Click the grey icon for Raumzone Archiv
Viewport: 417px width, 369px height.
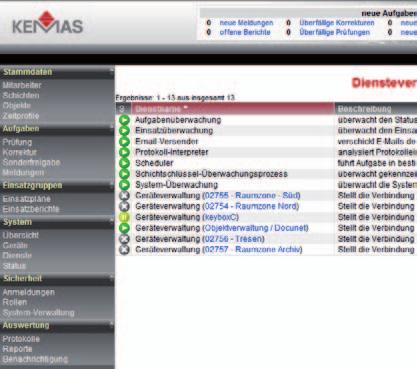pyautogui.click(x=124, y=249)
